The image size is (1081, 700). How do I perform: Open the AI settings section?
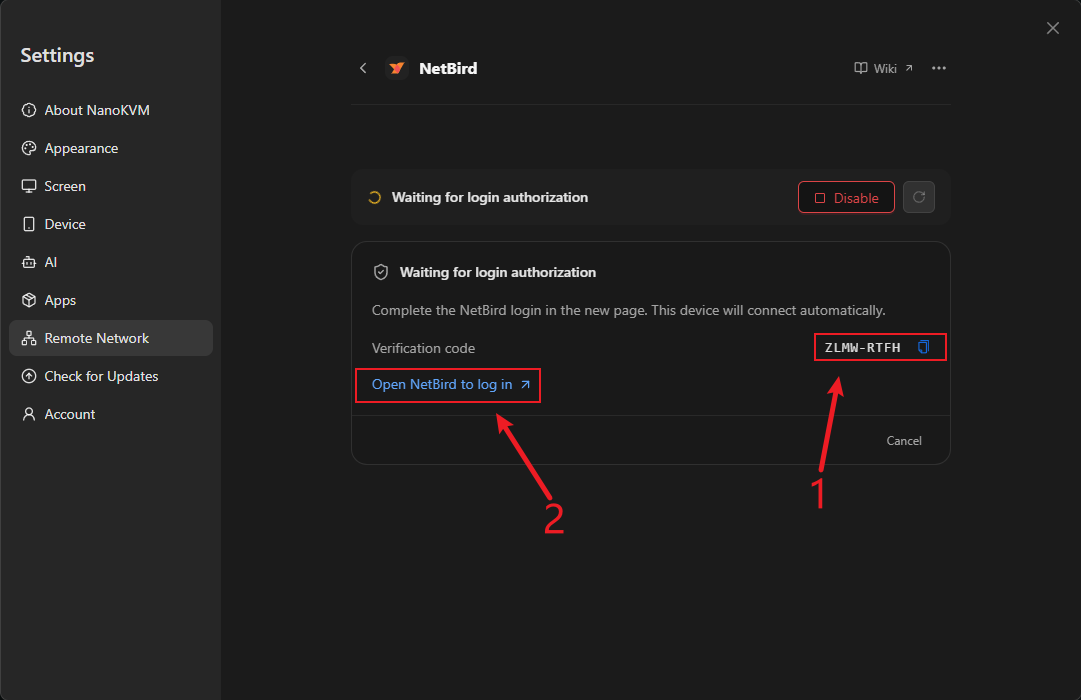click(110, 262)
